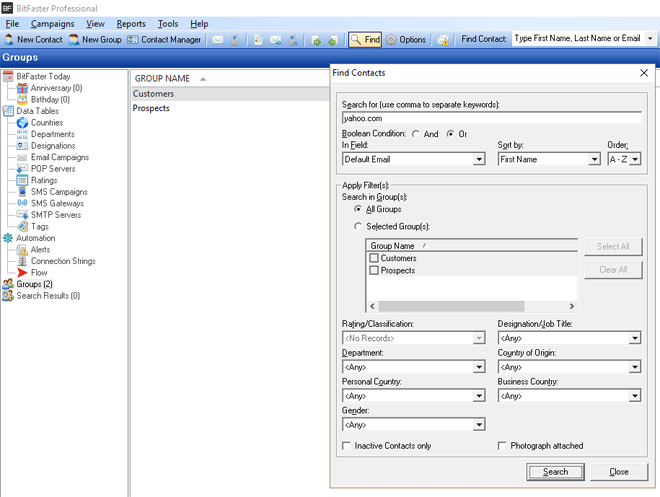The image size is (660, 497).
Task: Open Birthday item in the sidebar
Action: click(x=49, y=100)
